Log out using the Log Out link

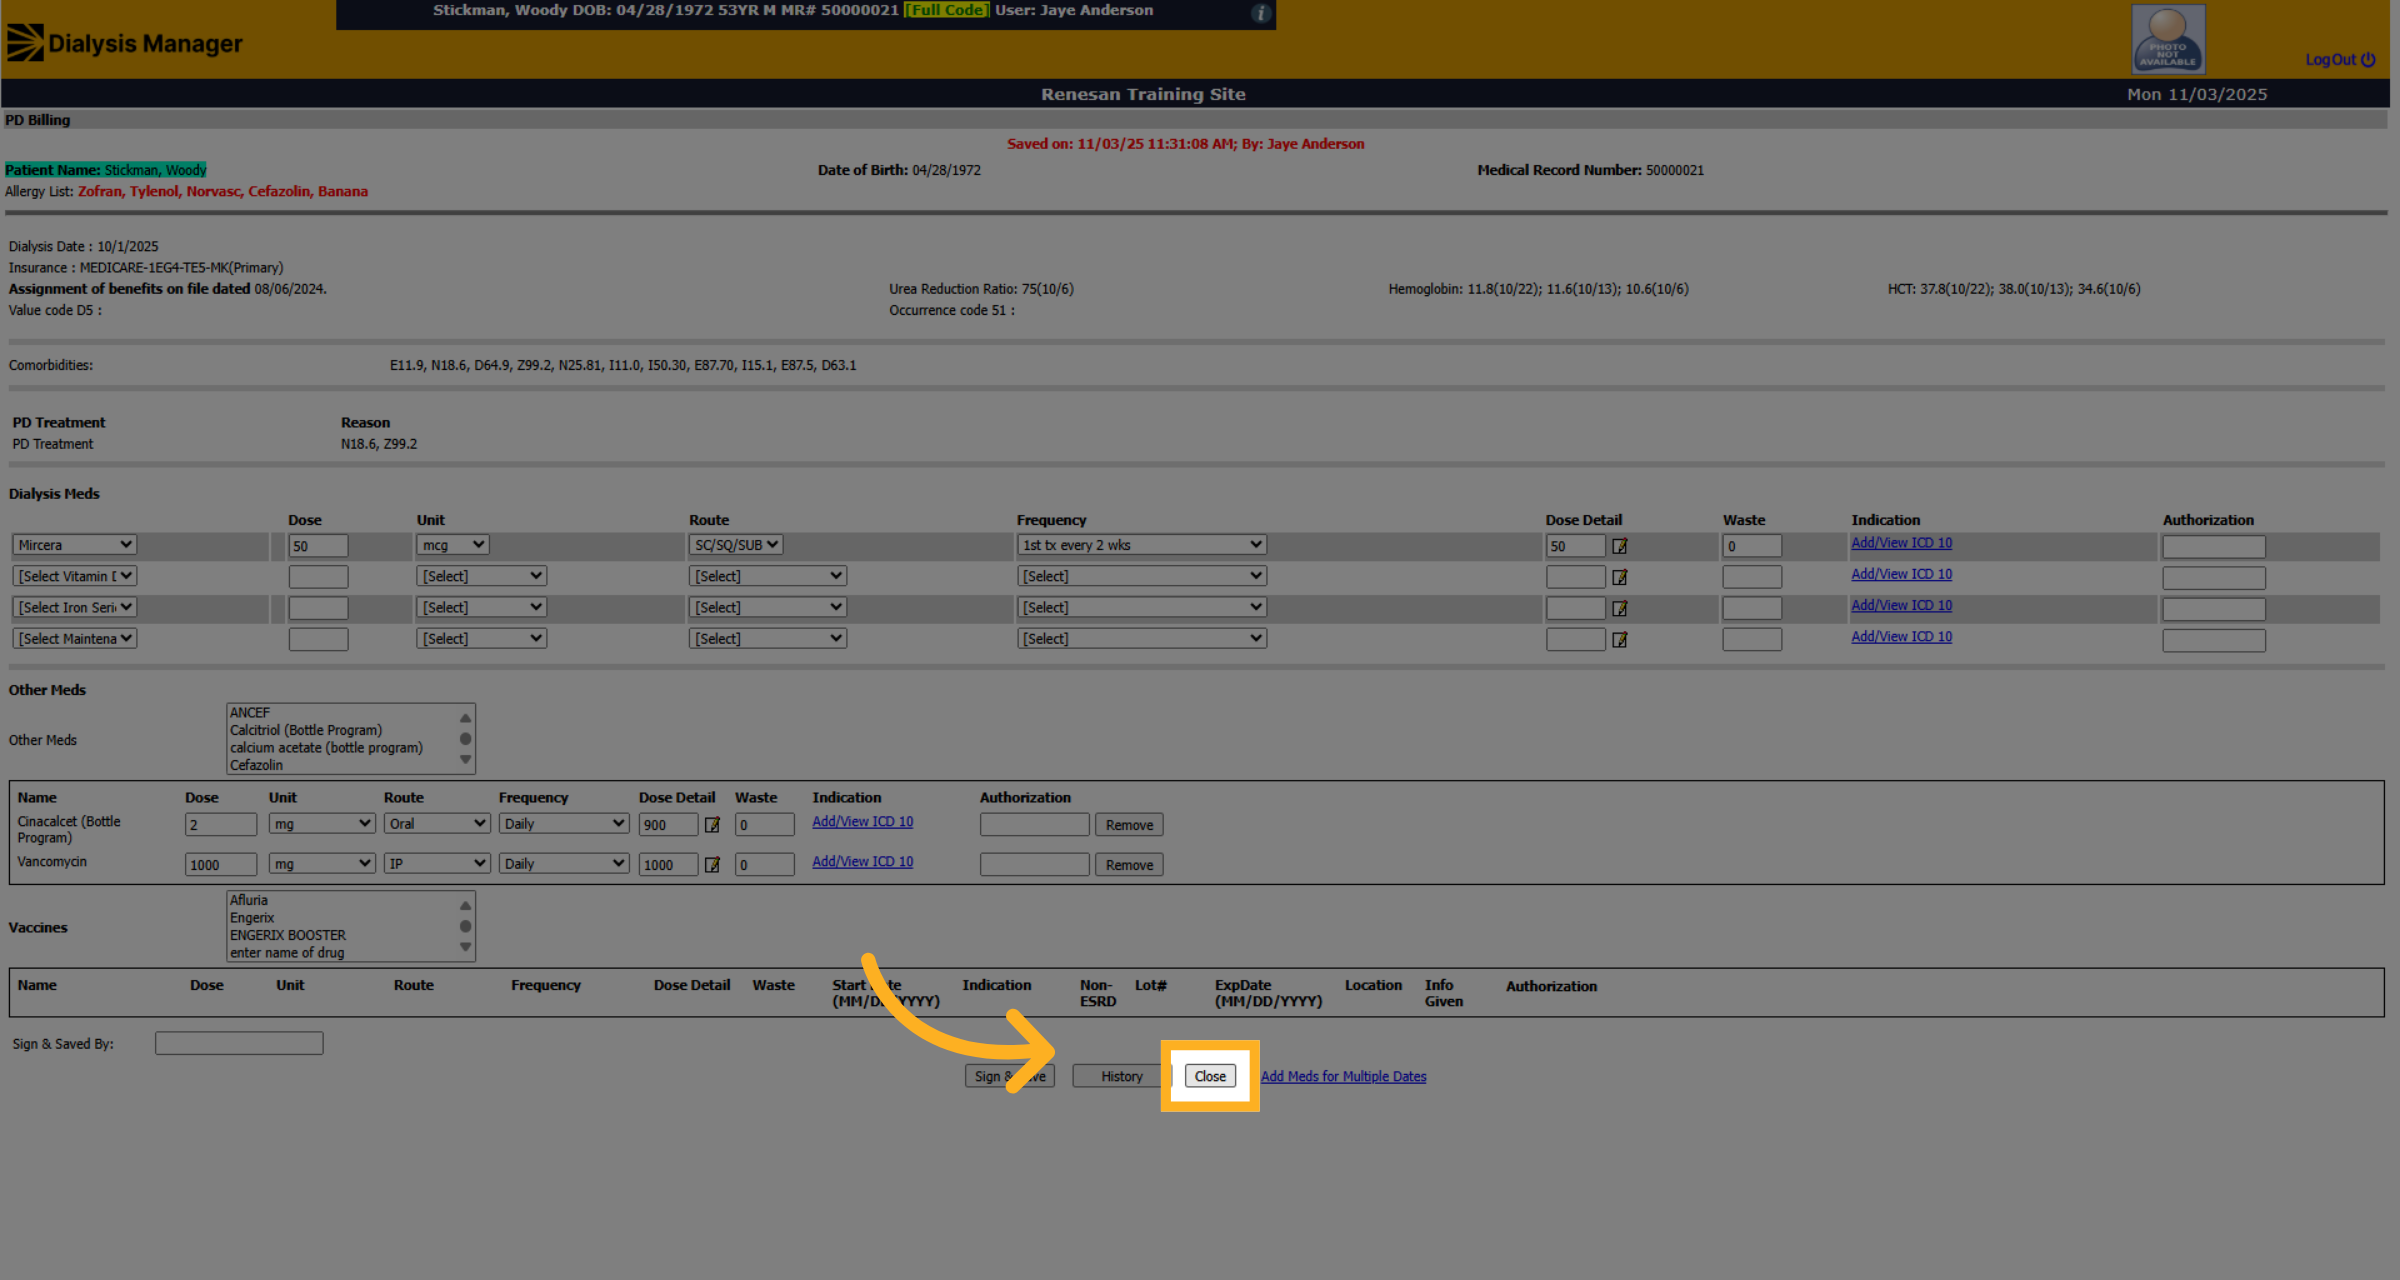2340,60
